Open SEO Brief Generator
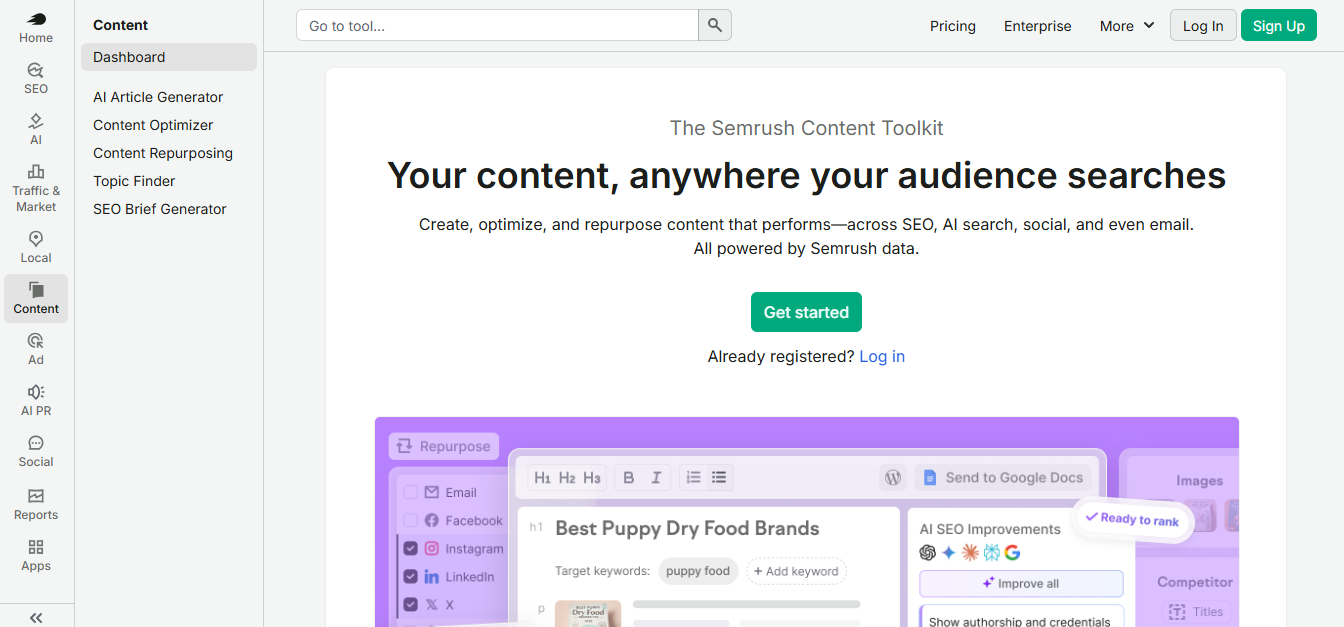 pyautogui.click(x=160, y=209)
